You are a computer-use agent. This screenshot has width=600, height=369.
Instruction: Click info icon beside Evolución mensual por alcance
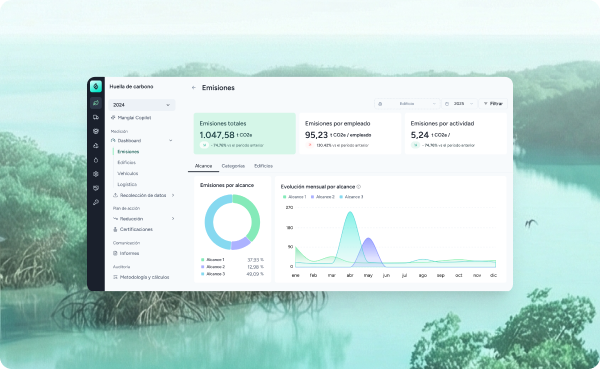[359, 187]
